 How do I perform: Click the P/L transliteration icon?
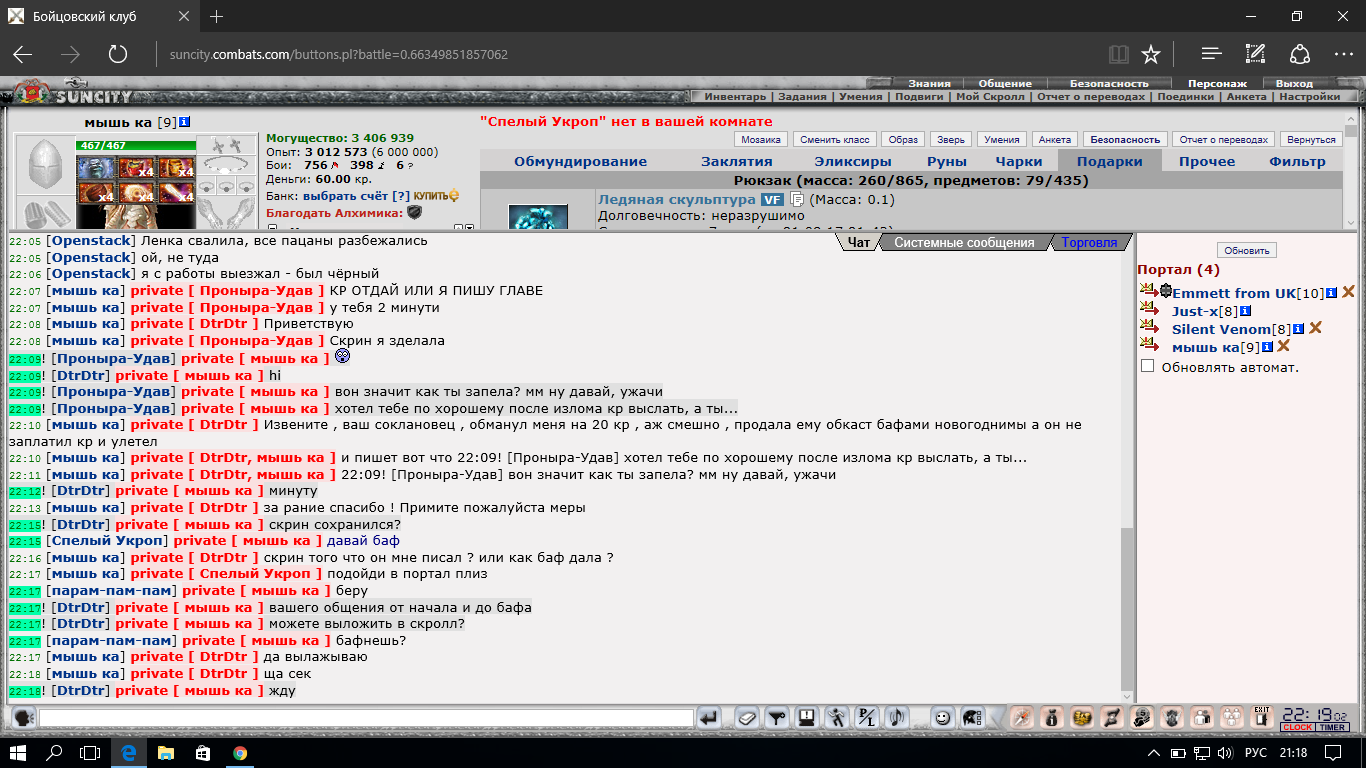pyautogui.click(x=867, y=717)
